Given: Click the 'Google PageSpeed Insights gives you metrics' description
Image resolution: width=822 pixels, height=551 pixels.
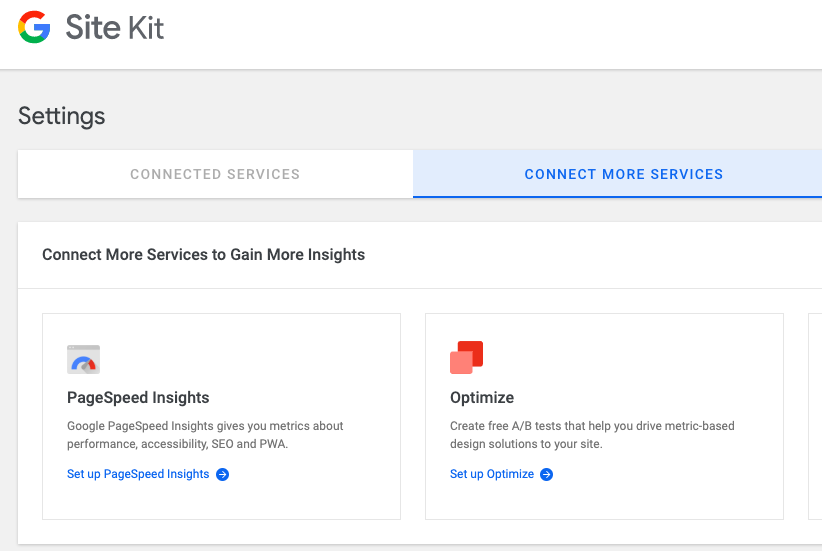Looking at the screenshot, I should coord(205,435).
